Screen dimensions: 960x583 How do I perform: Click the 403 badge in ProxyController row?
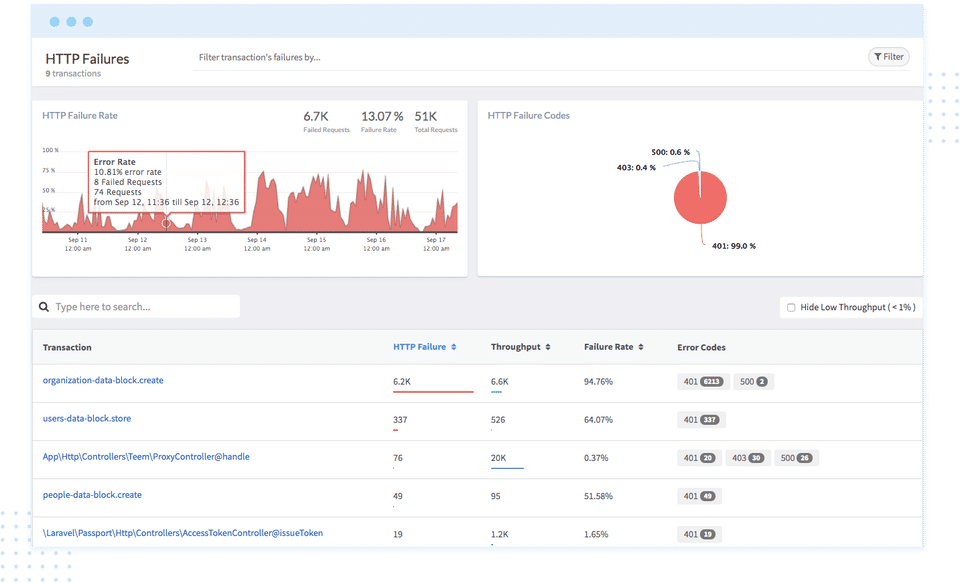pos(748,458)
